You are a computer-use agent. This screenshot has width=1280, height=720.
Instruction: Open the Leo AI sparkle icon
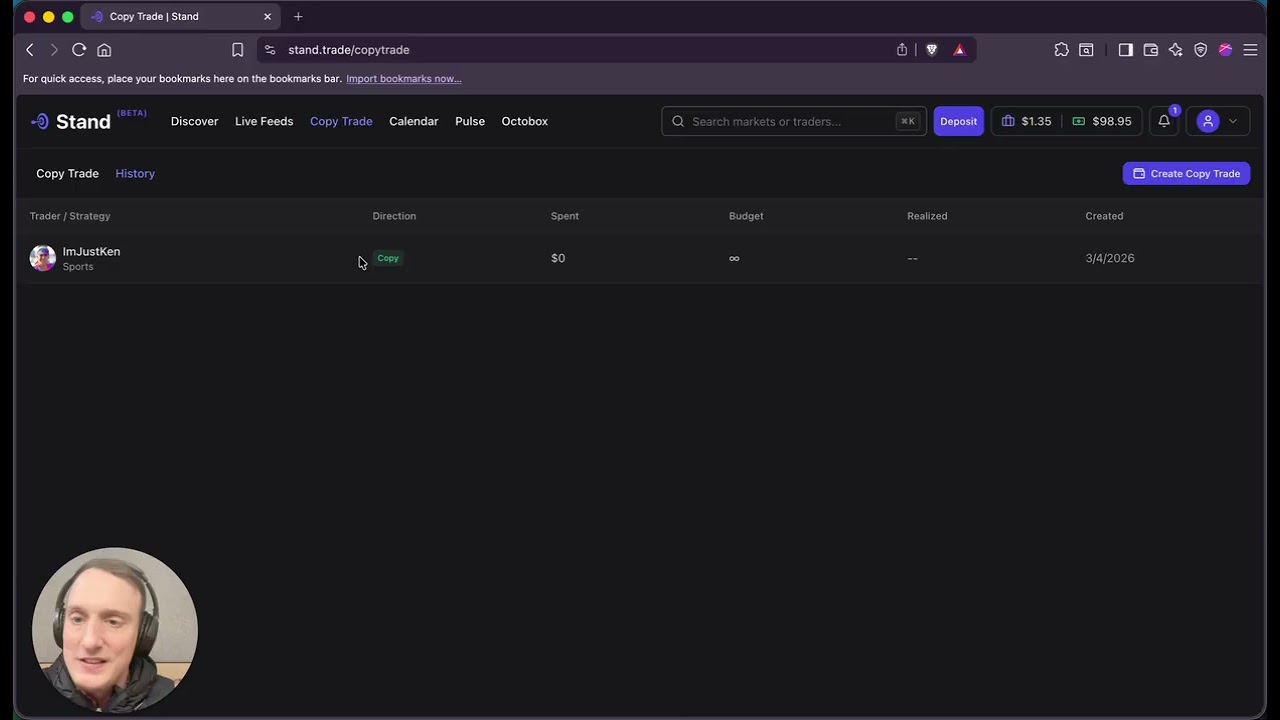coord(1175,50)
